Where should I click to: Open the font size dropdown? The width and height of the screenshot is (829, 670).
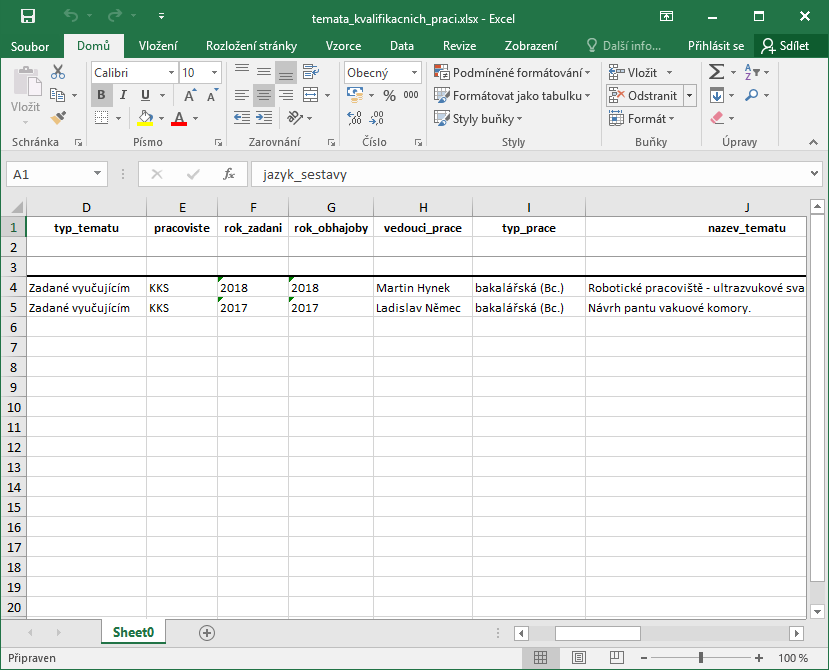coord(214,72)
